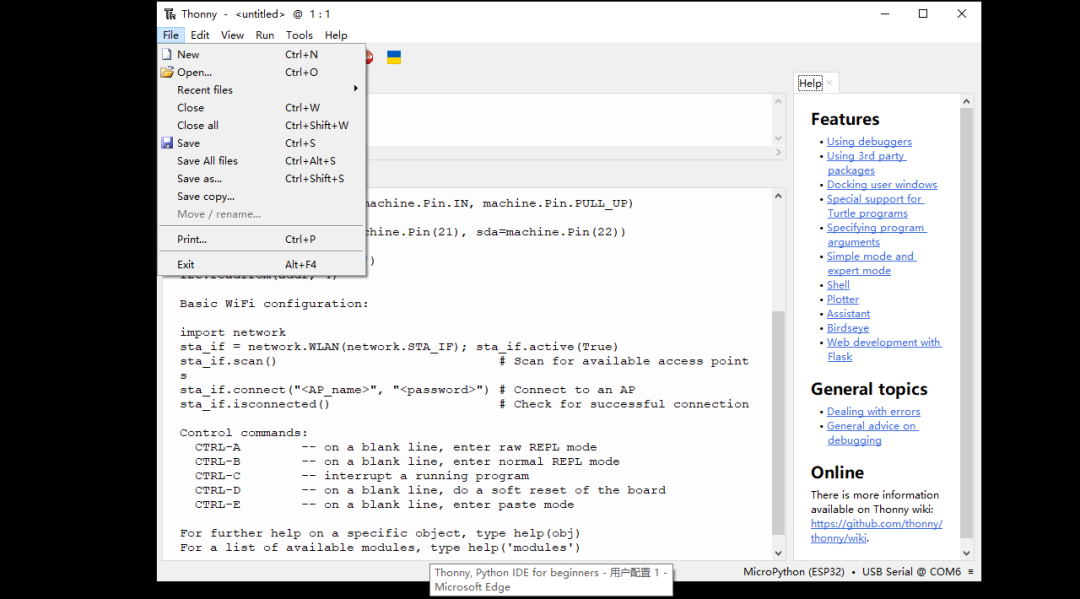Open Specifying program arguments link
Viewport: 1080px width, 599px height.
[x=876, y=235]
